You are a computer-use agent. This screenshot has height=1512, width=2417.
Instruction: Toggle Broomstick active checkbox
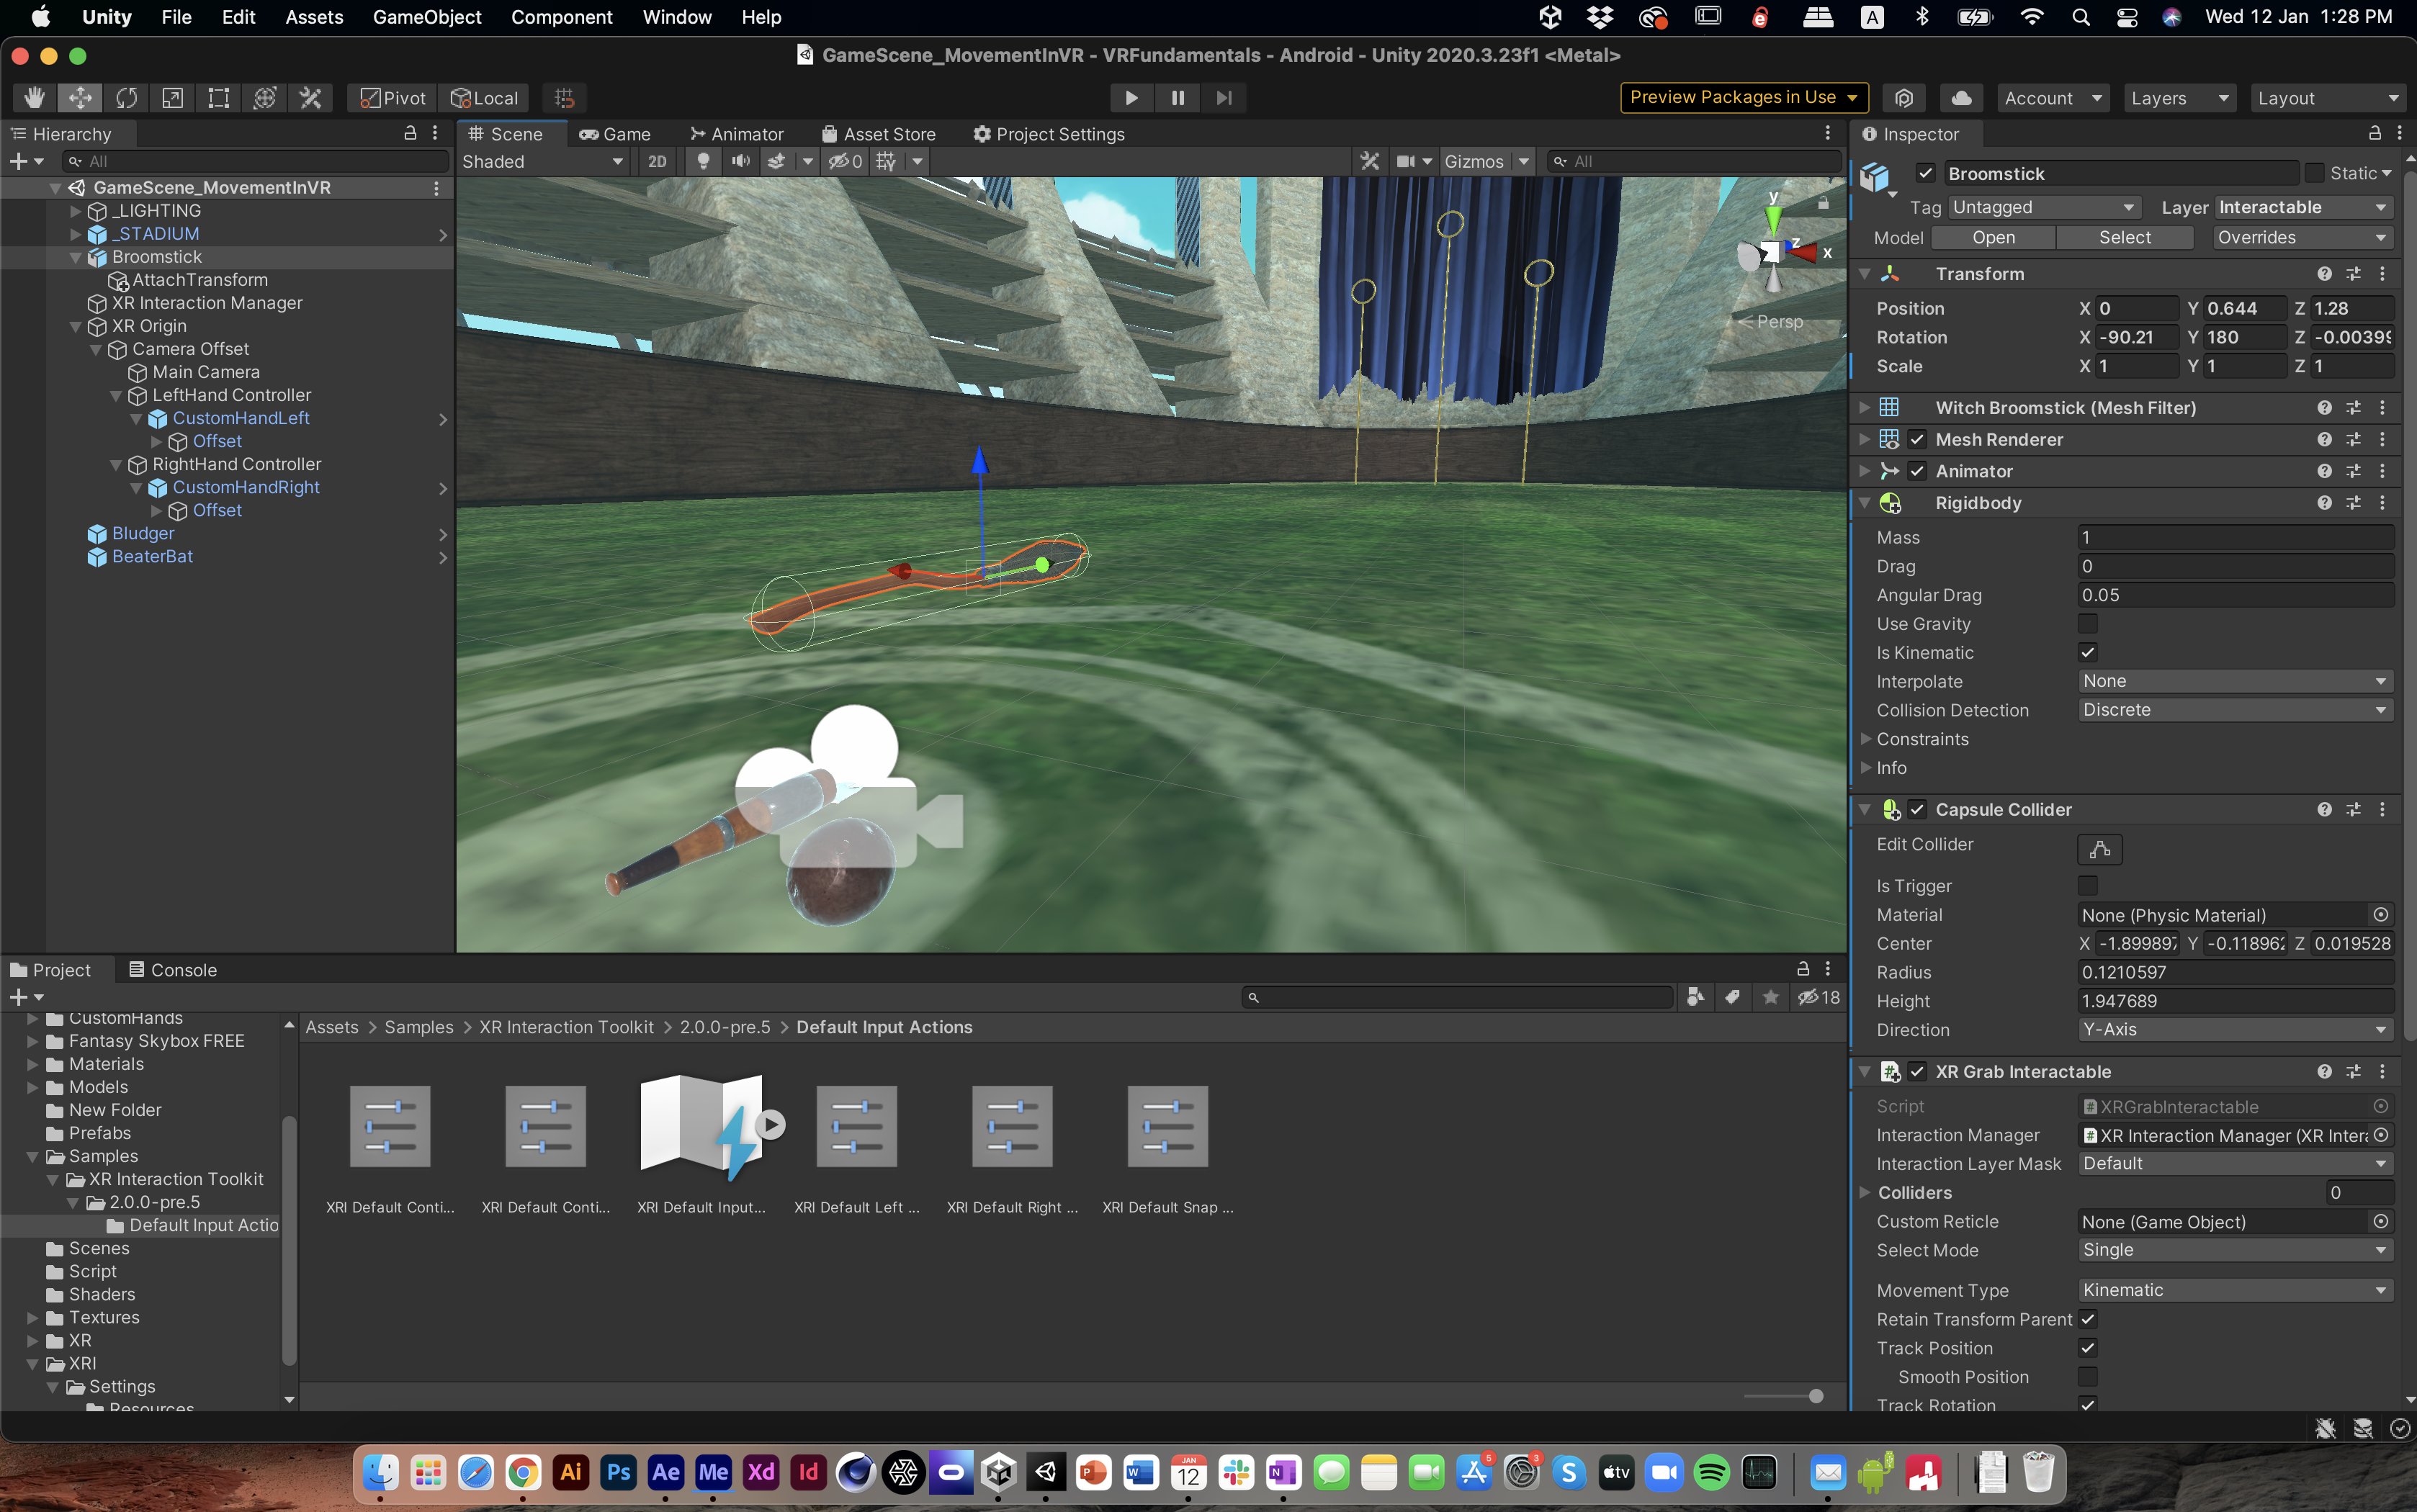click(x=1925, y=173)
